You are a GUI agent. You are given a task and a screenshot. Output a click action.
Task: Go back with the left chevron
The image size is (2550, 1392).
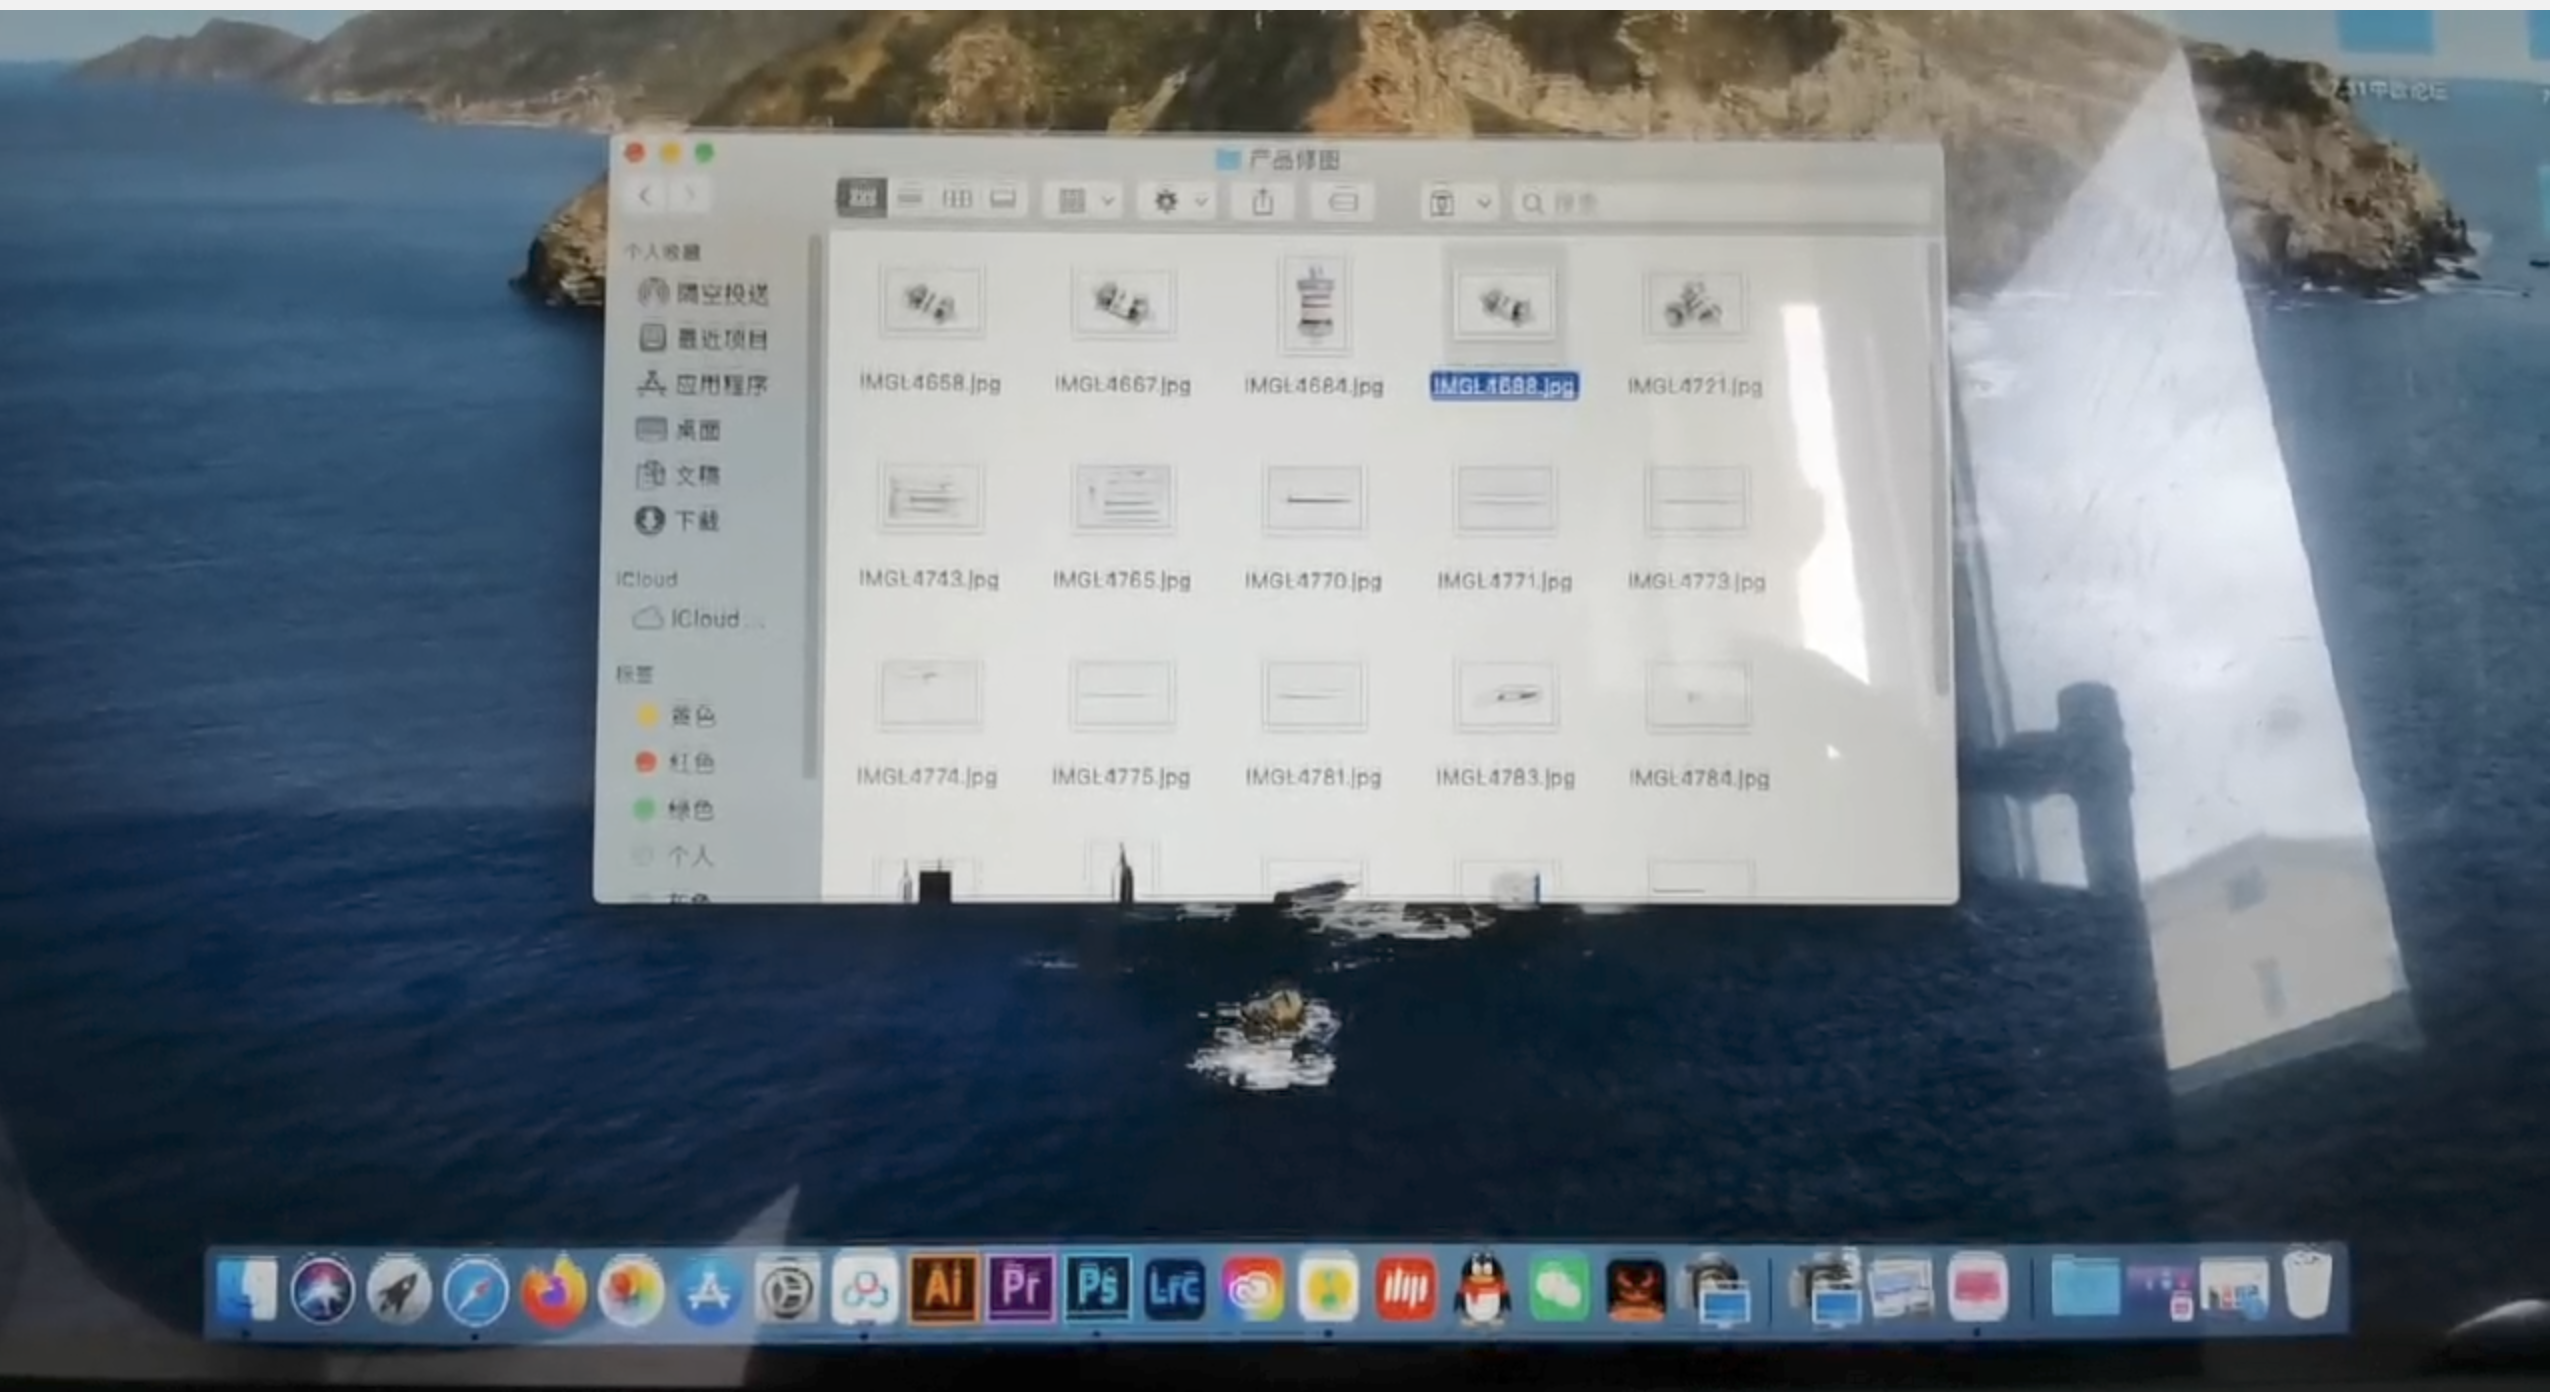click(646, 196)
